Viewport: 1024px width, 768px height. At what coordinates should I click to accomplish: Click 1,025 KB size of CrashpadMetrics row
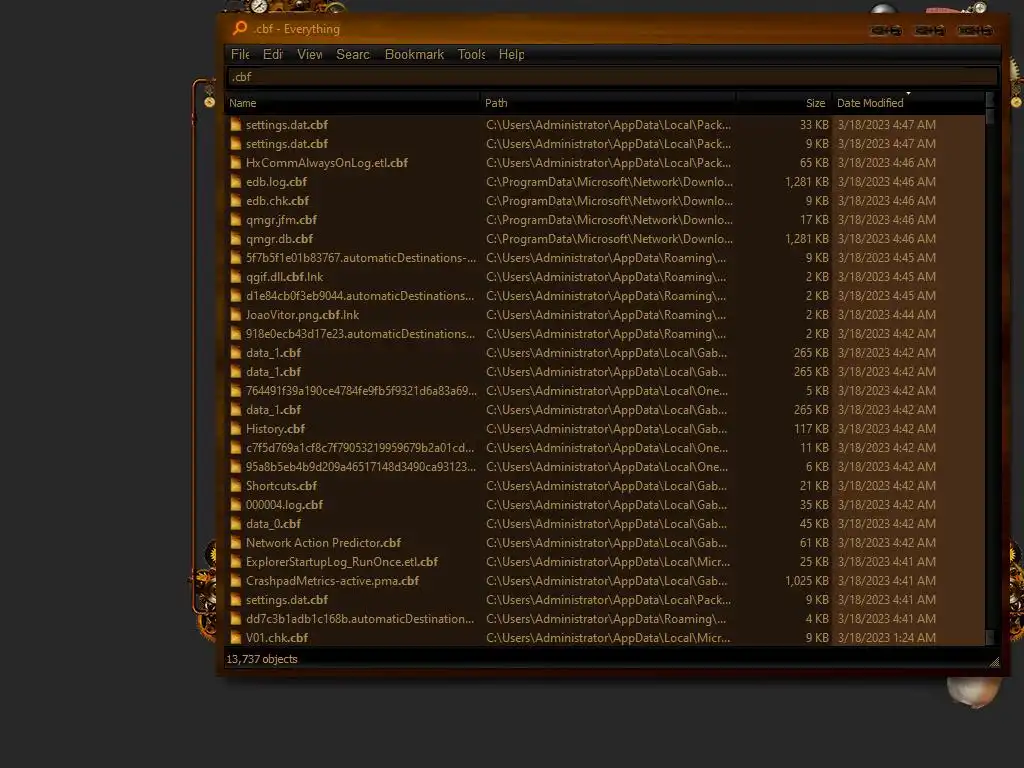click(807, 581)
